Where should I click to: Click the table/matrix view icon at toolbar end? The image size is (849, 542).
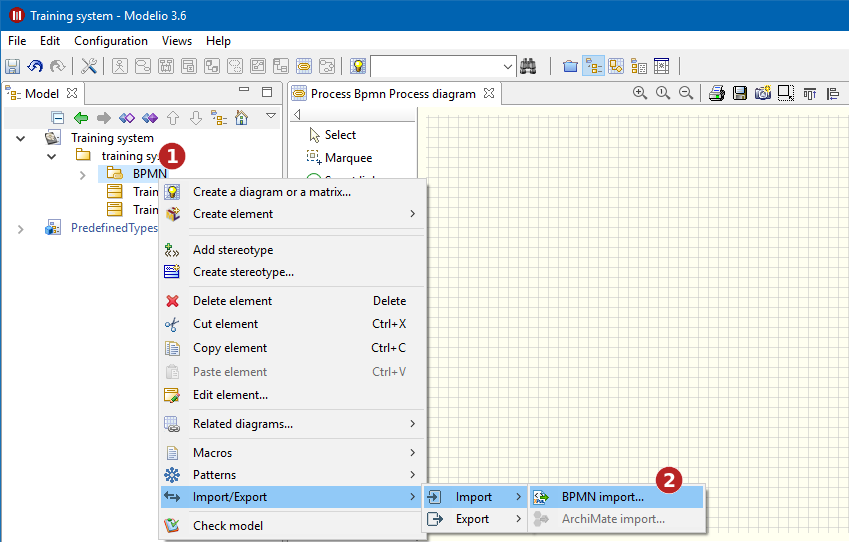tap(662, 66)
